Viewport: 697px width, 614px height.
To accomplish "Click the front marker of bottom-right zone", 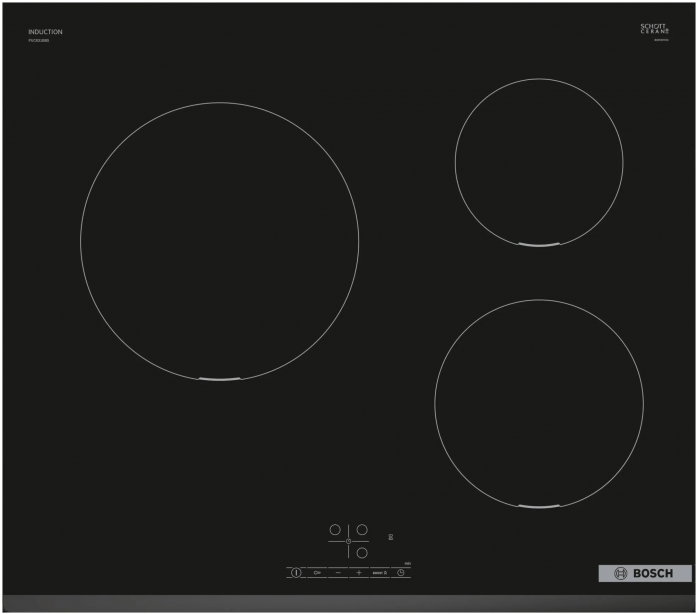I will pyautogui.click(x=539, y=506).
